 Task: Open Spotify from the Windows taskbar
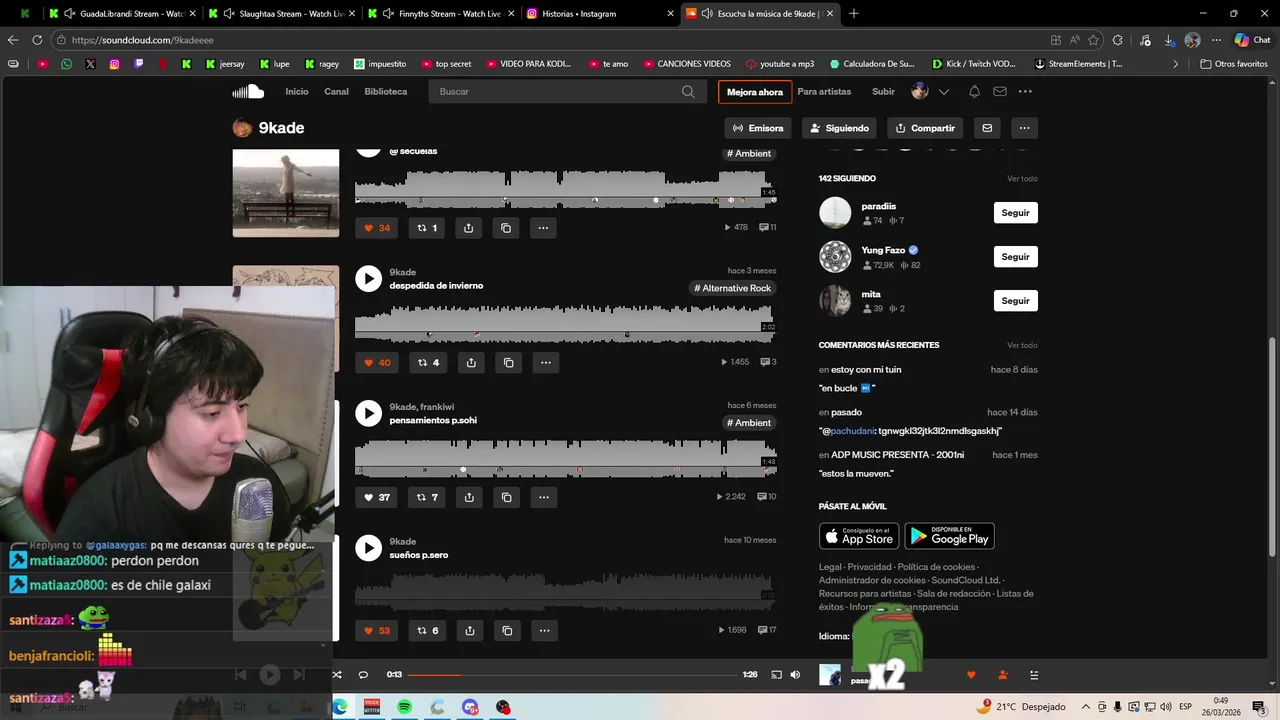(x=404, y=707)
